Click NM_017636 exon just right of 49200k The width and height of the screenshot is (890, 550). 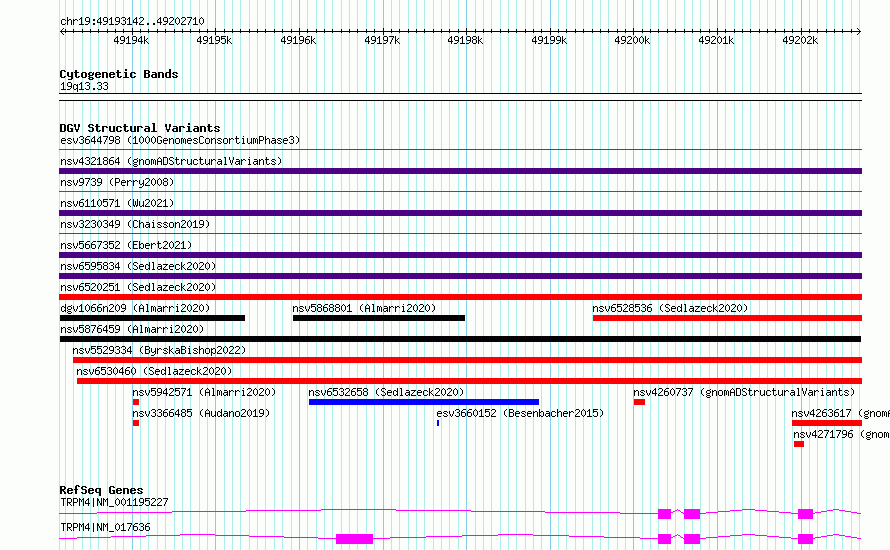(x=665, y=539)
